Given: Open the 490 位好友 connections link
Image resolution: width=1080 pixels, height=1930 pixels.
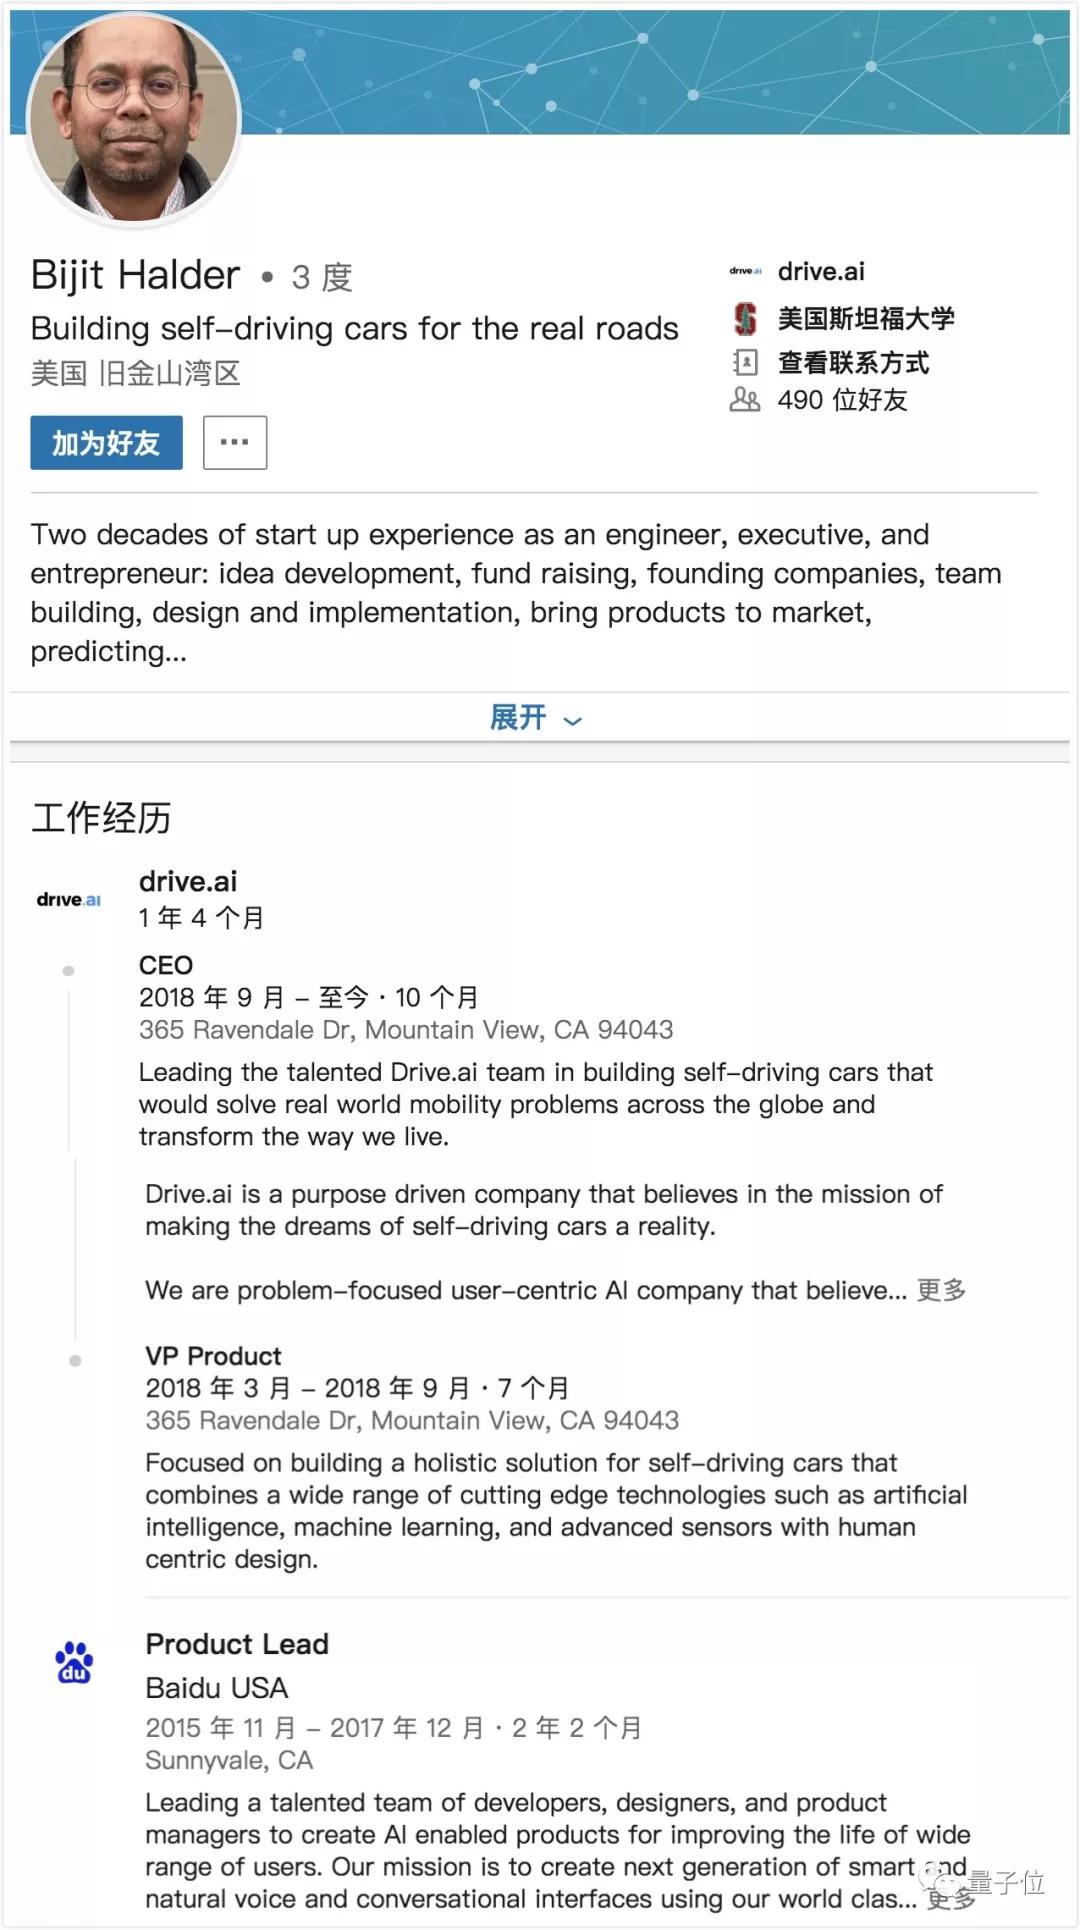Looking at the screenshot, I should click(842, 400).
